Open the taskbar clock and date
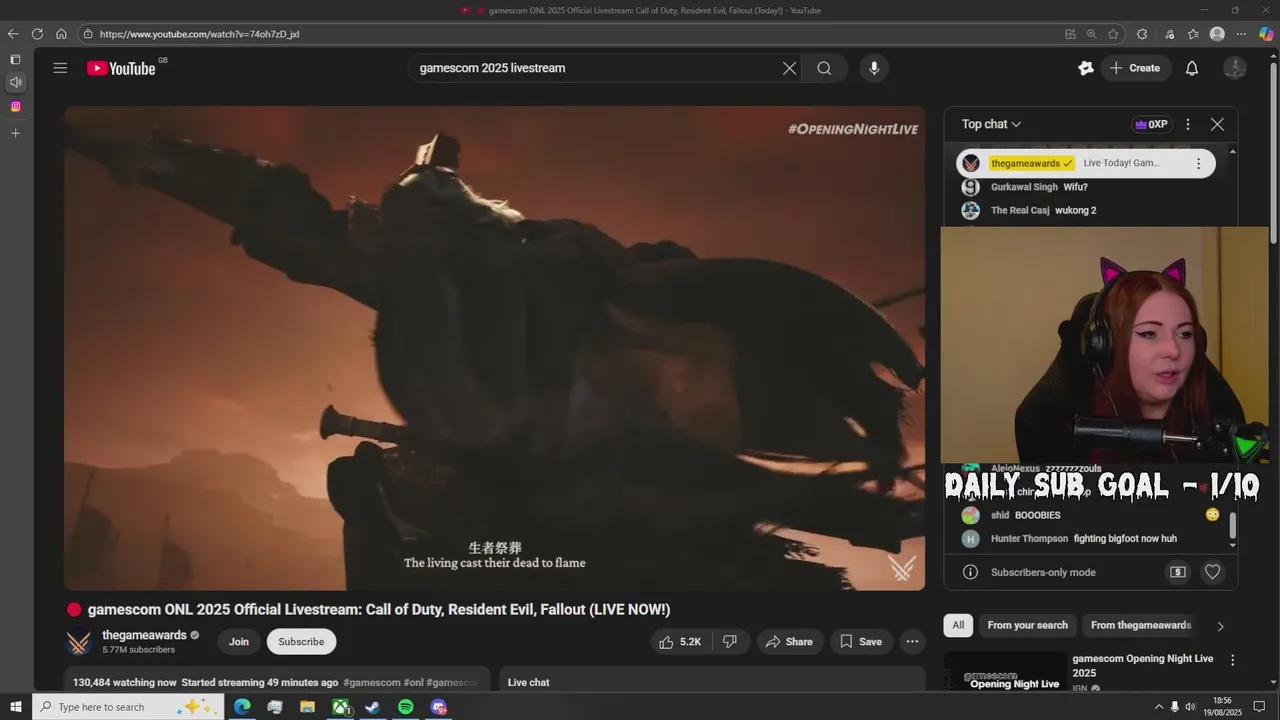1280x720 pixels. 1222,707
